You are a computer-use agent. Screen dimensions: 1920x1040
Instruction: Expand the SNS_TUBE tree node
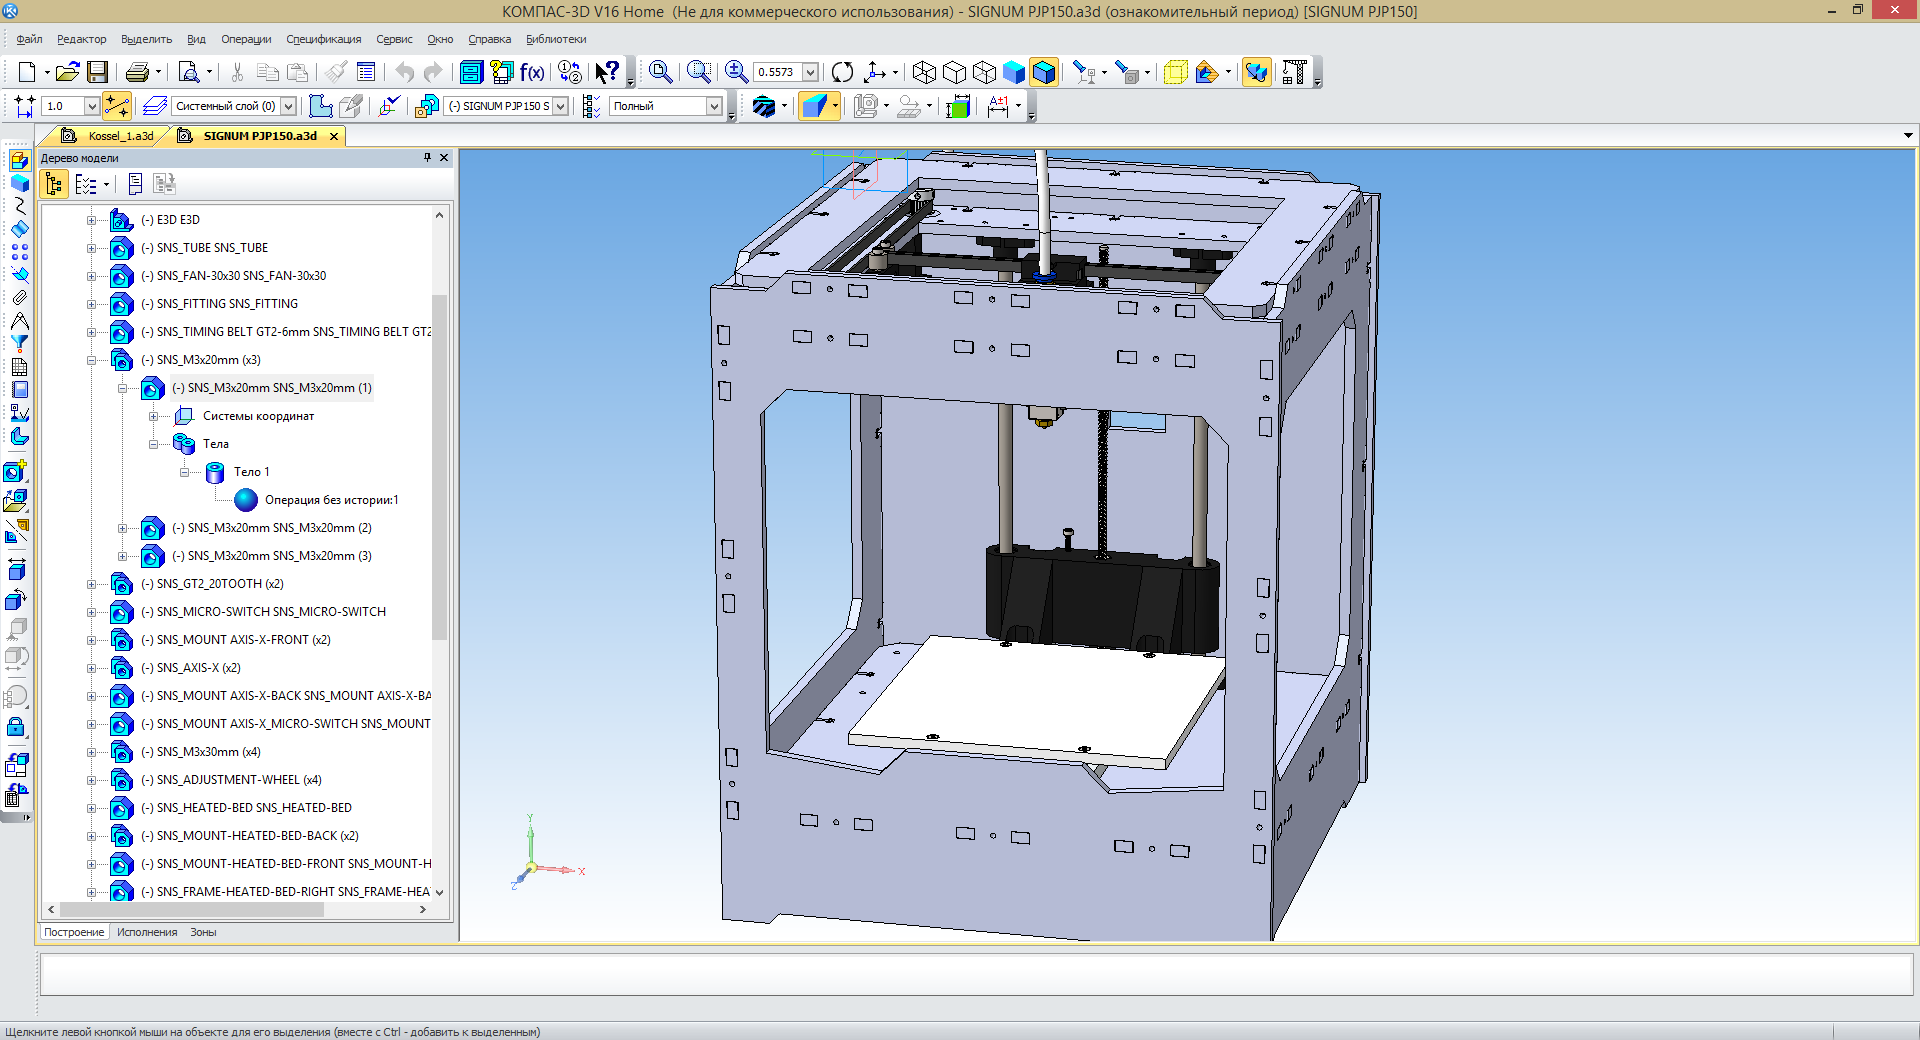click(x=92, y=248)
